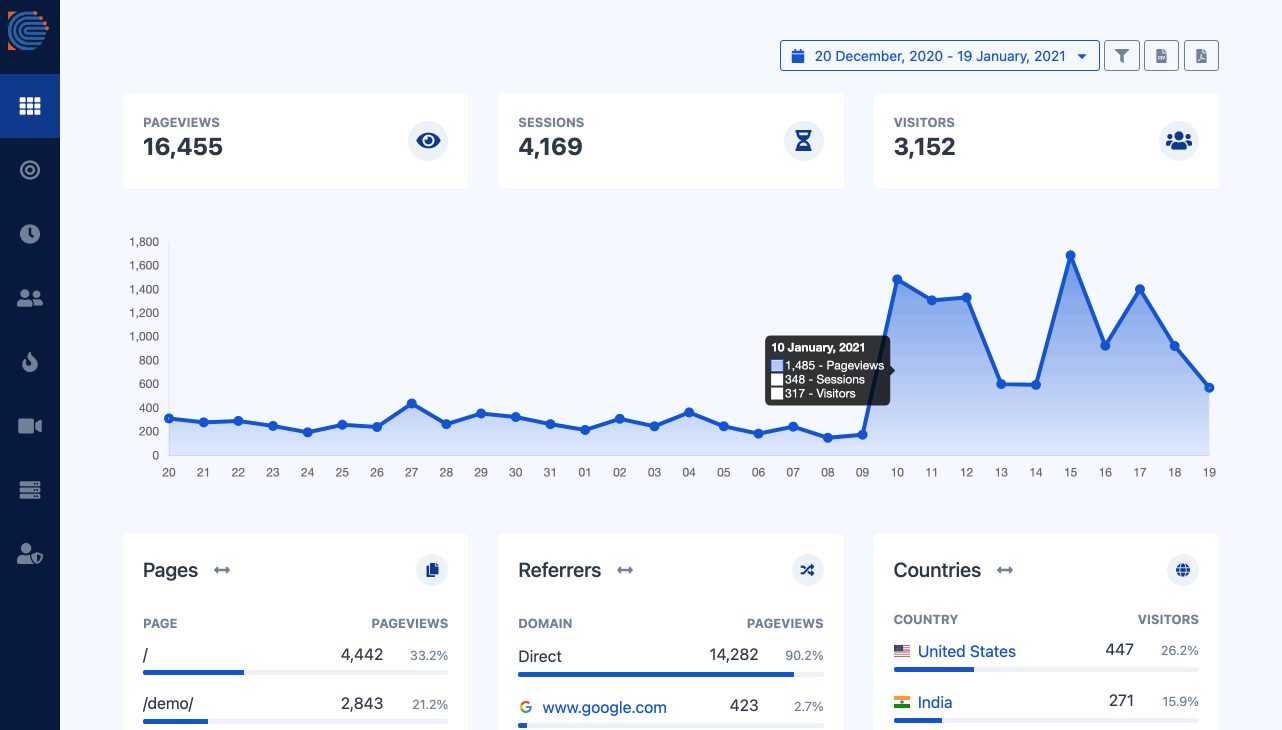Click the clock icon in sidebar

[30, 234]
